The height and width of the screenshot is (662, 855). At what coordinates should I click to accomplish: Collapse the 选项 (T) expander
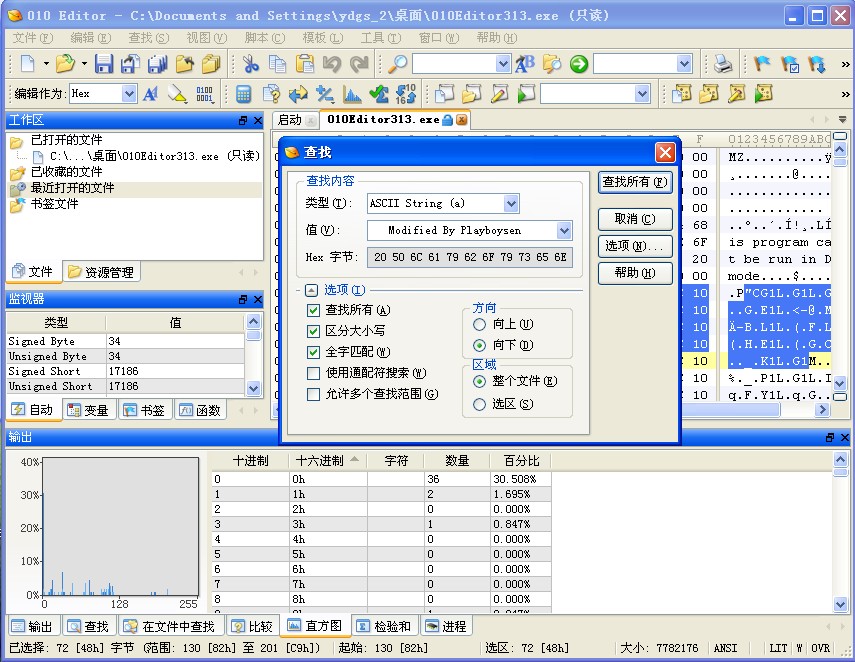point(311,290)
